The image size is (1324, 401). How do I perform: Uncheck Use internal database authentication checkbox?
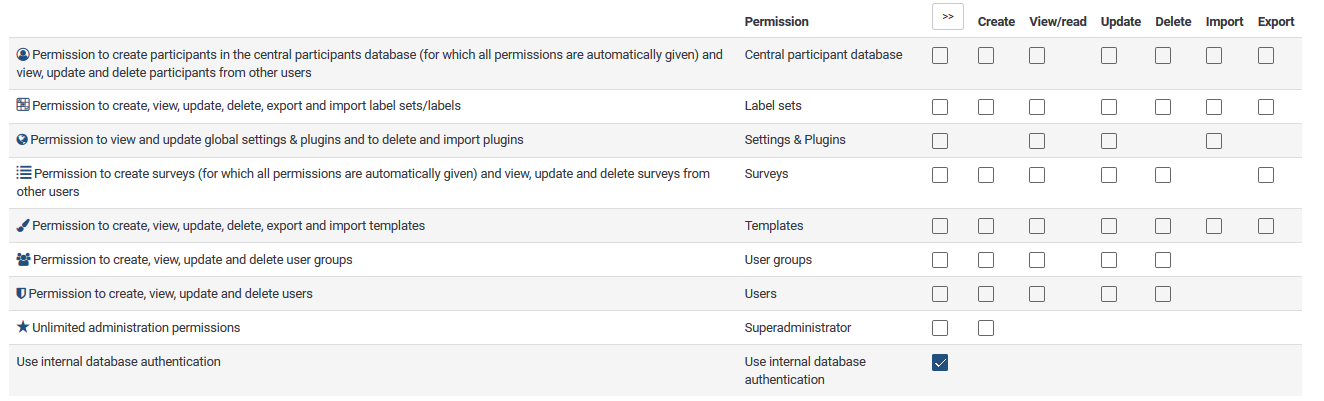click(x=940, y=363)
